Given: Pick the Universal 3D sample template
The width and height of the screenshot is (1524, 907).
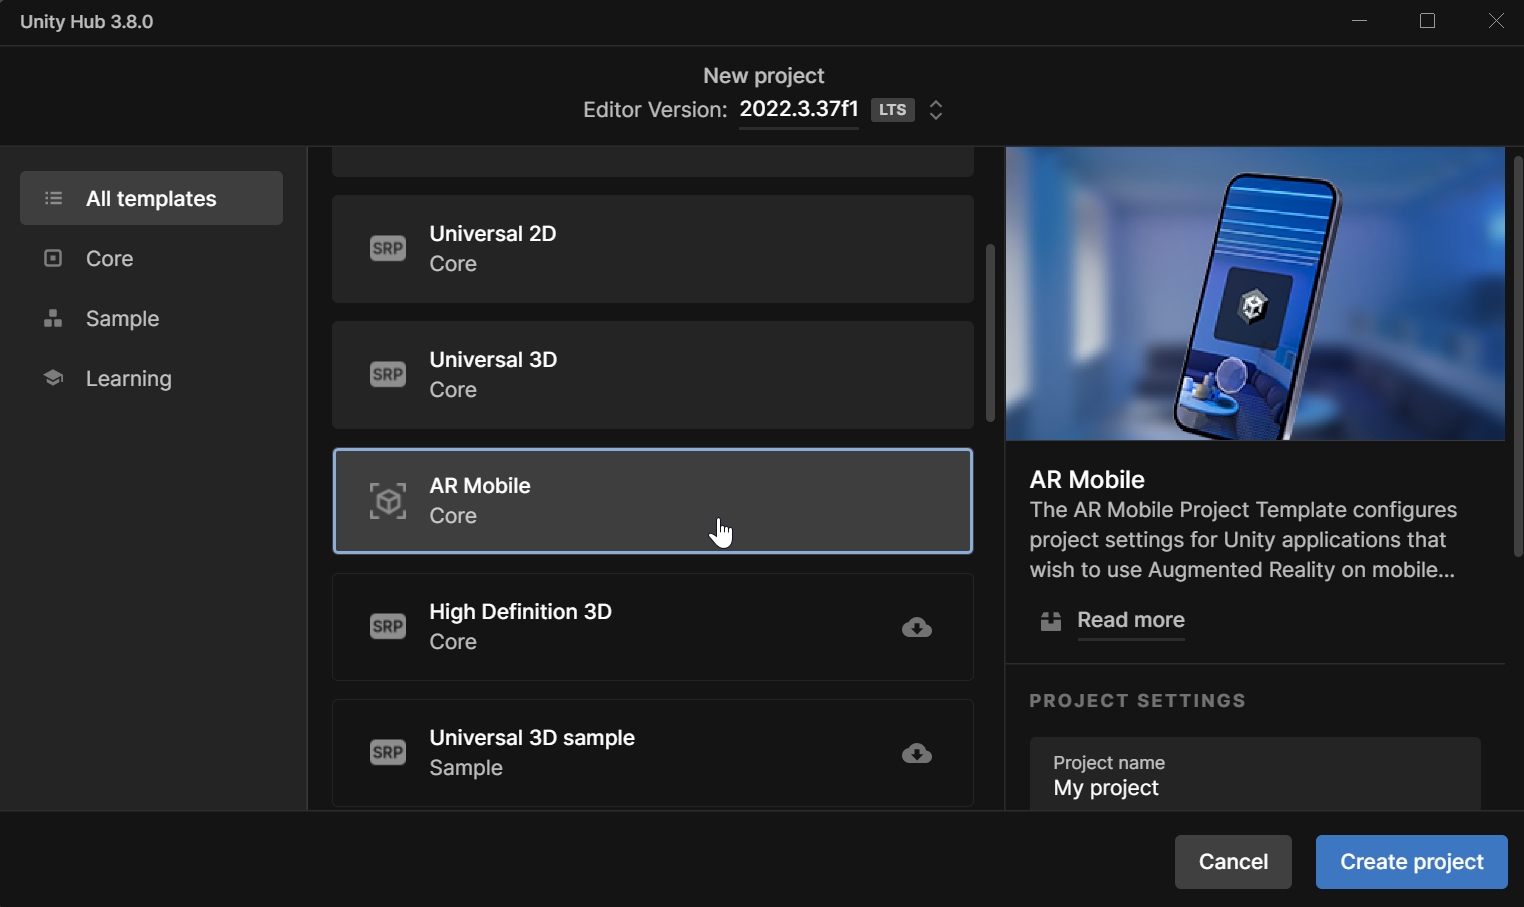Looking at the screenshot, I should [x=652, y=753].
